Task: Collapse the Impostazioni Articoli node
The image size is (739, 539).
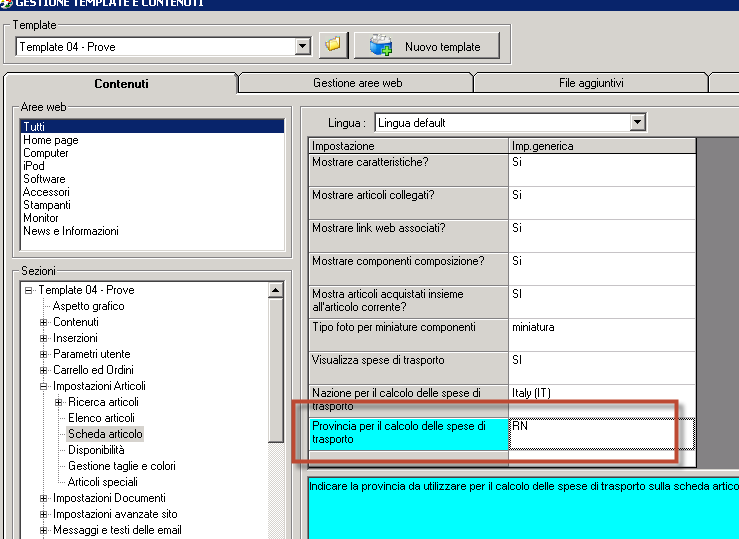Action: tap(43, 386)
